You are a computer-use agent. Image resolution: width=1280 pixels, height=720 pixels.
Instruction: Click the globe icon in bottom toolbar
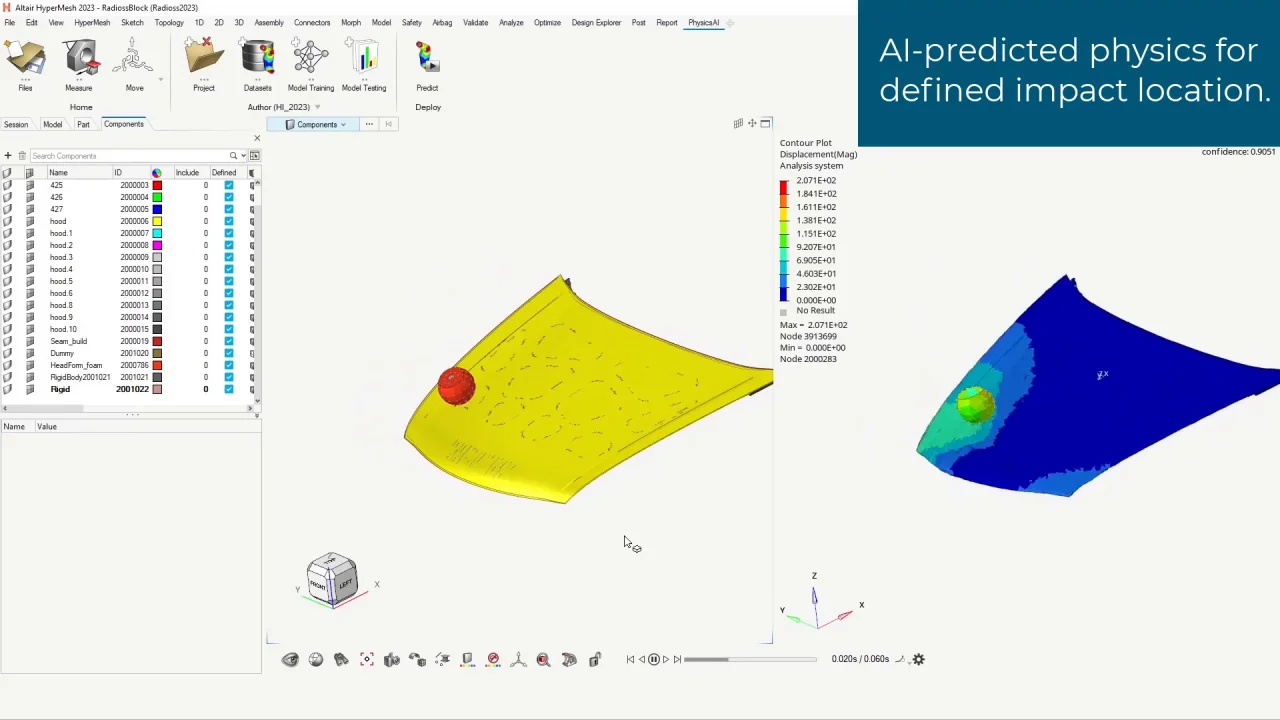316,659
